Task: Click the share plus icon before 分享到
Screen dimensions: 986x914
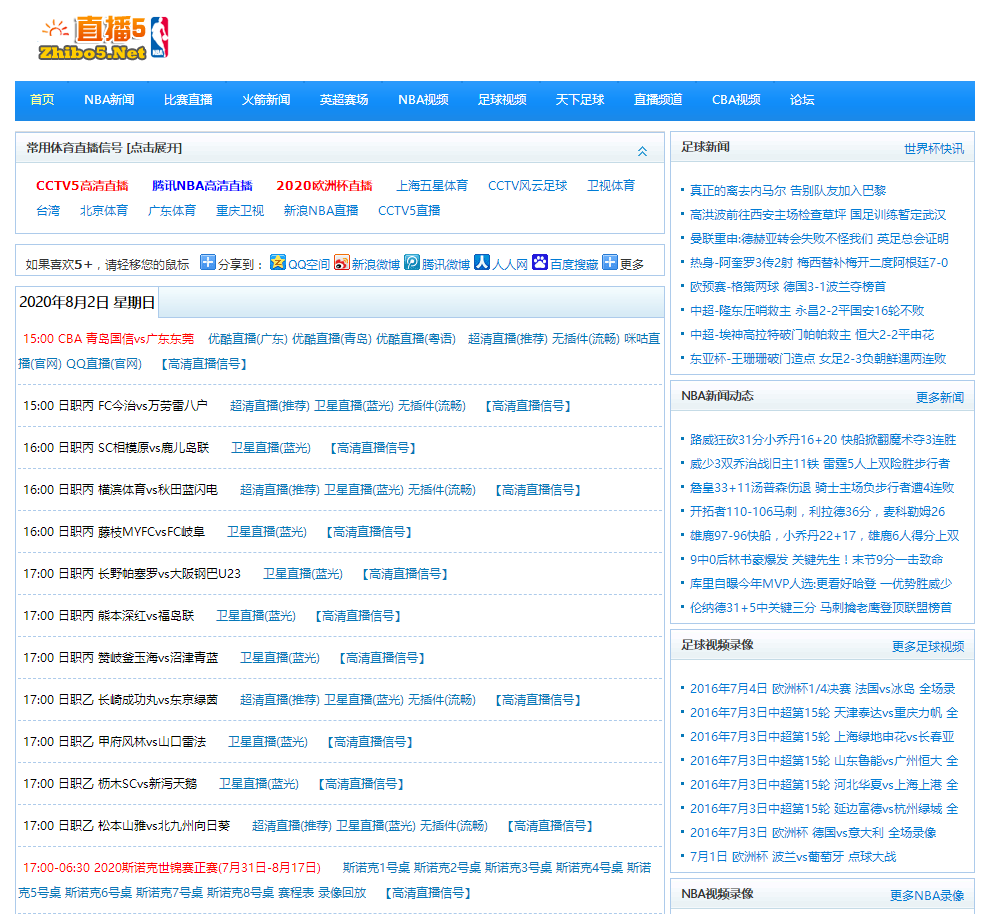Action: 208,262
